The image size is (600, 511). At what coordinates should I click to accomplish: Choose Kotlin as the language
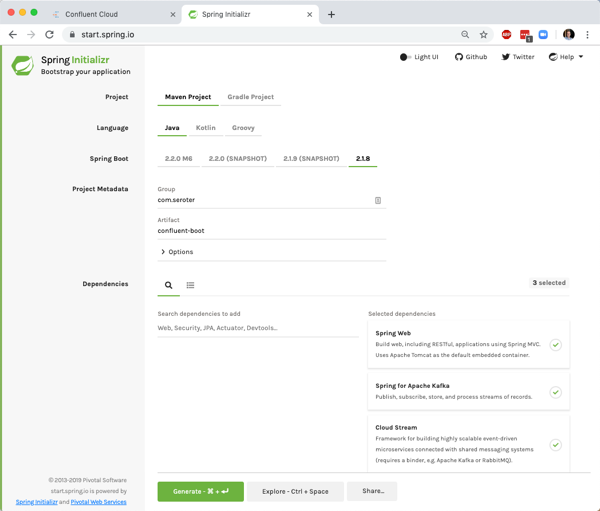[x=205, y=128]
